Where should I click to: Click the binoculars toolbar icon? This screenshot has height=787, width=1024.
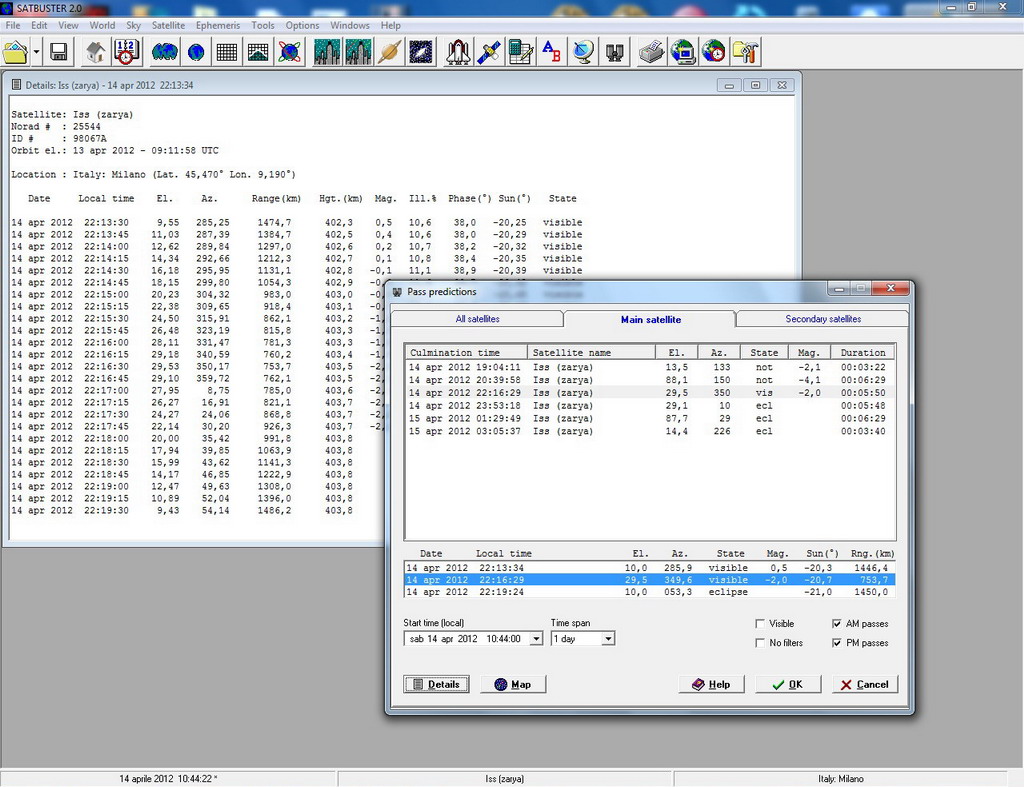[615, 52]
